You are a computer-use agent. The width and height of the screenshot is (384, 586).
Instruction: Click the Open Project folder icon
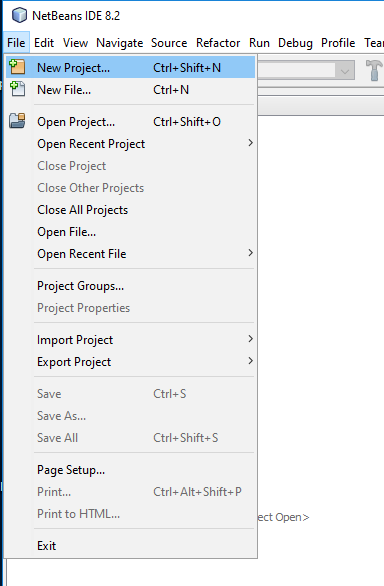[17, 121]
